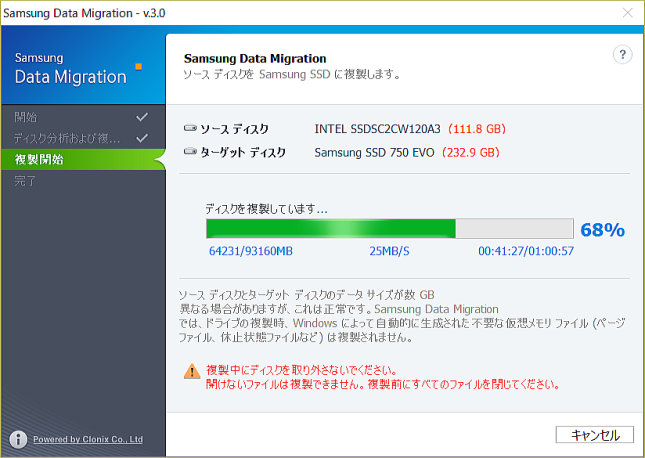The height and width of the screenshot is (458, 645).
Task: Click the checkmark next to 開始 step
Action: [x=142, y=117]
